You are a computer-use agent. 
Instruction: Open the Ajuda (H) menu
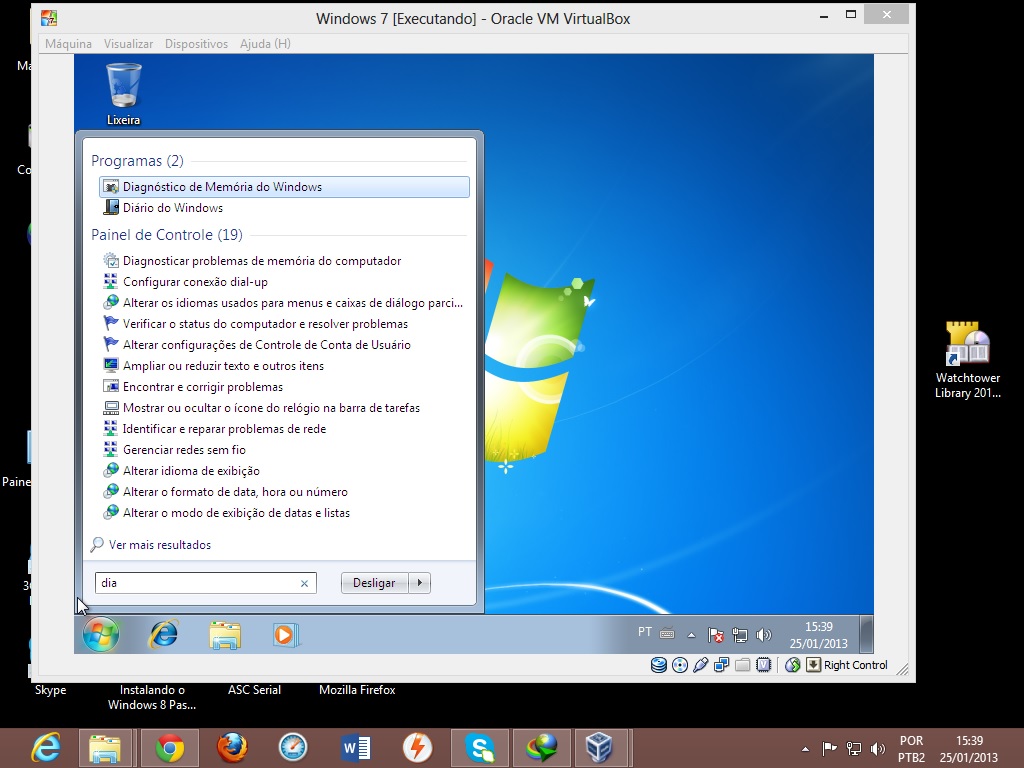[265, 44]
